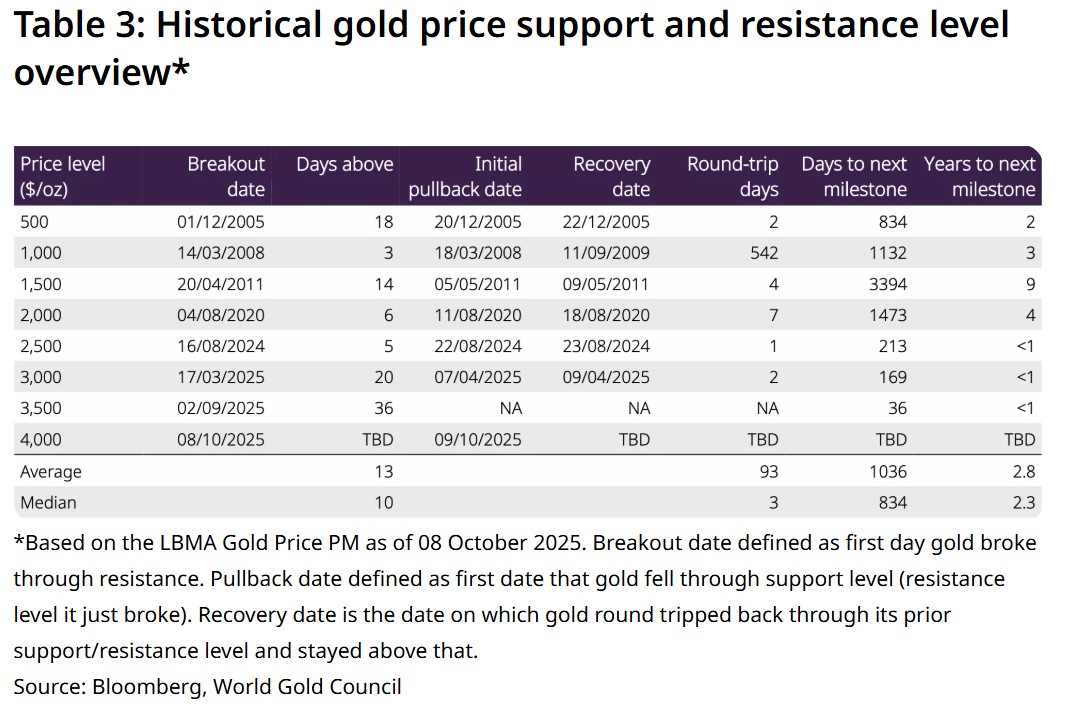The height and width of the screenshot is (709, 1077).
Task: Select the 3,500 price level cell
Action: point(41,408)
